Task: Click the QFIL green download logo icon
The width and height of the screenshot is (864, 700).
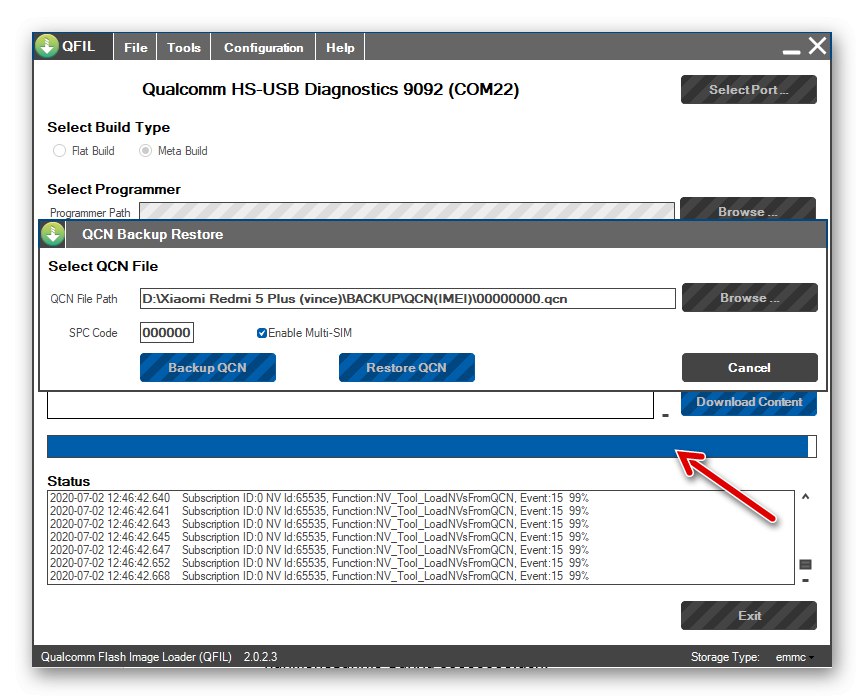Action: tap(47, 46)
